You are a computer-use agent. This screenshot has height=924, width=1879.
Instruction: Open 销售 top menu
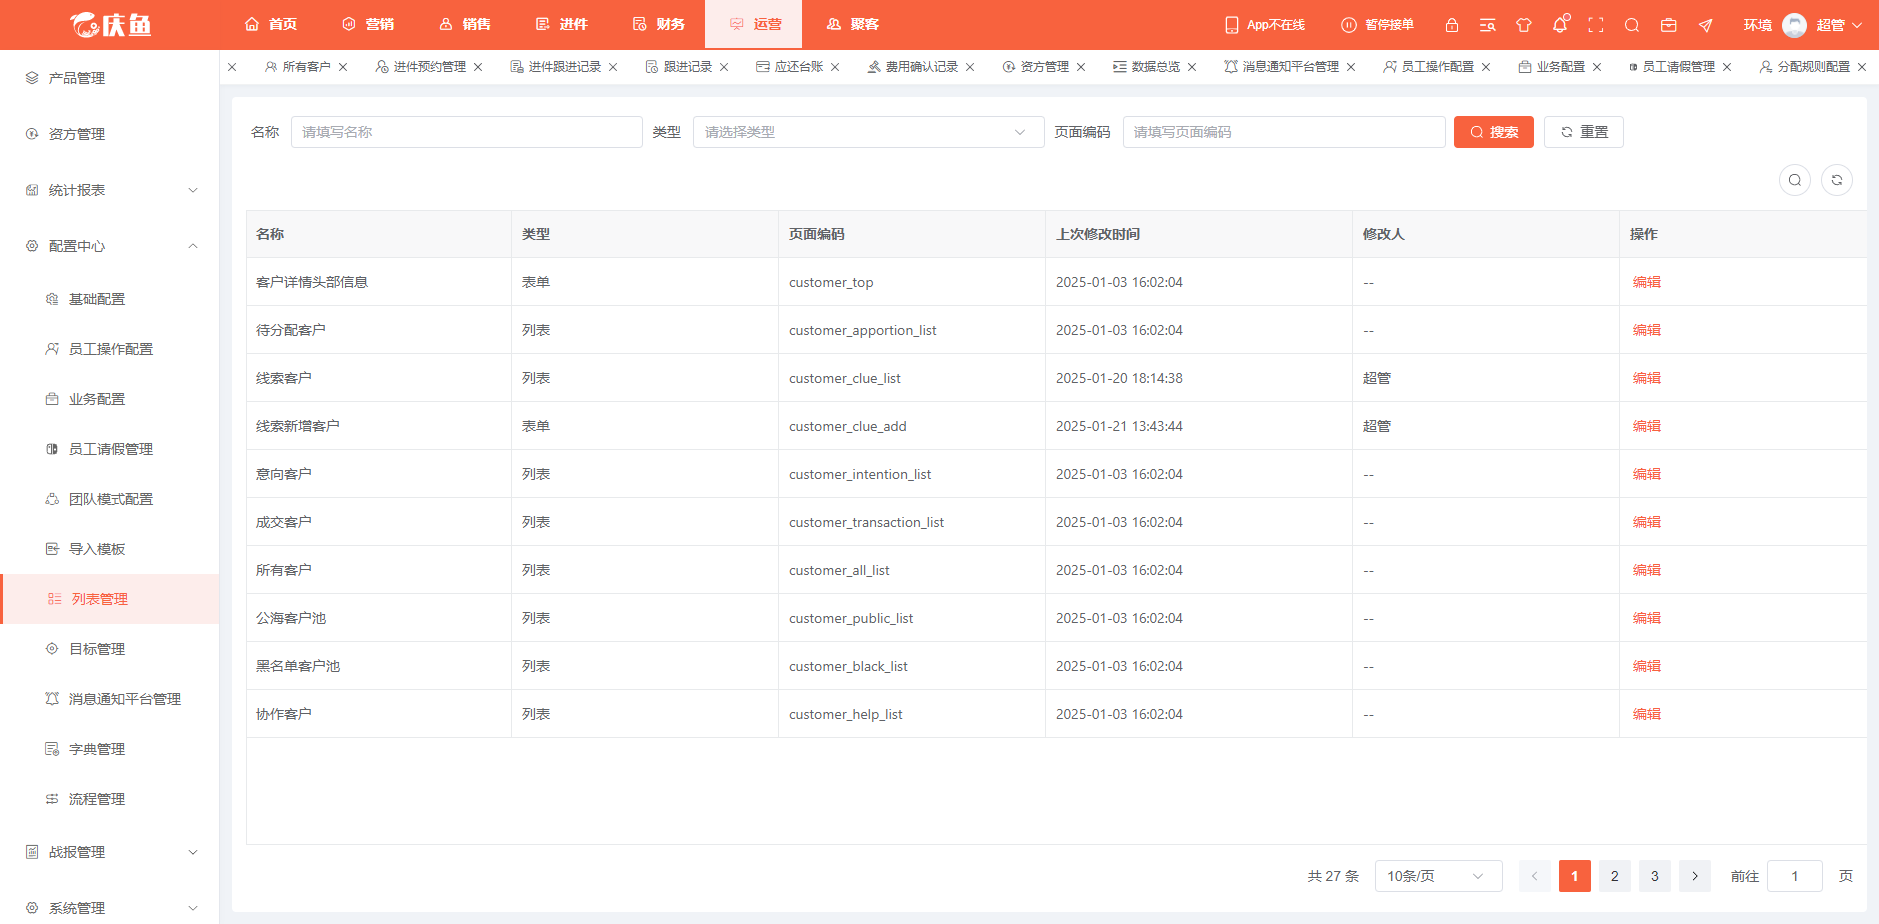point(465,24)
